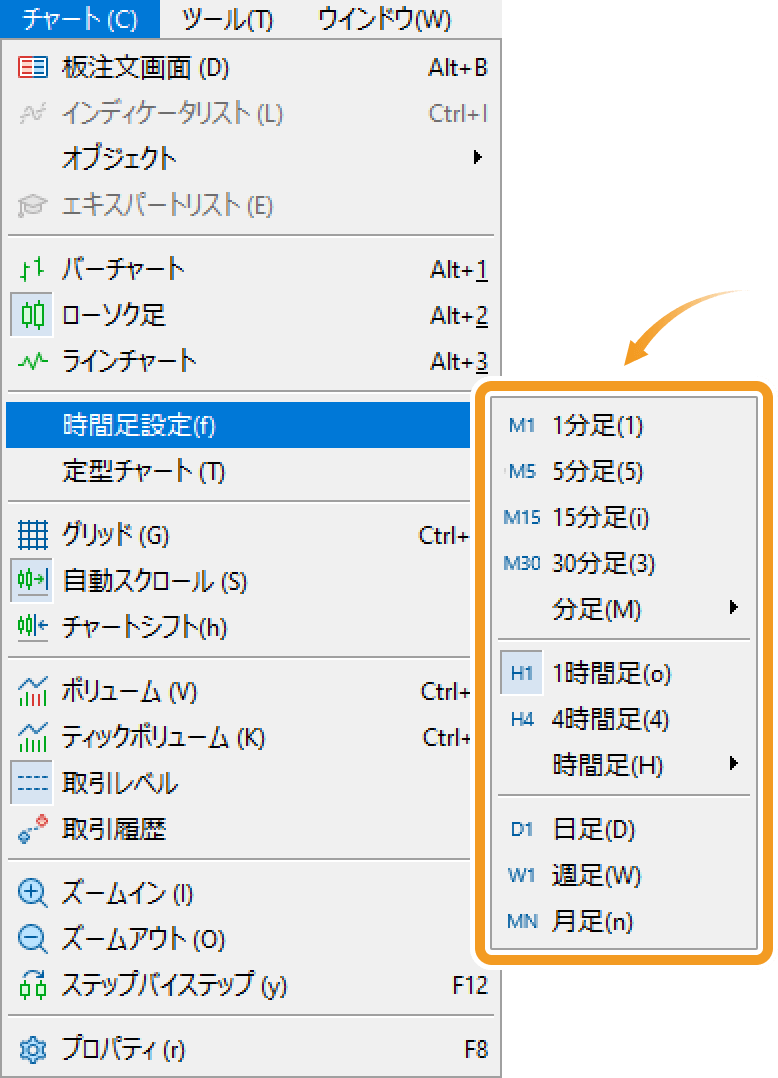Select 1分足(1) timeframe label
Screen dimensions: 778x1078
click(x=597, y=426)
